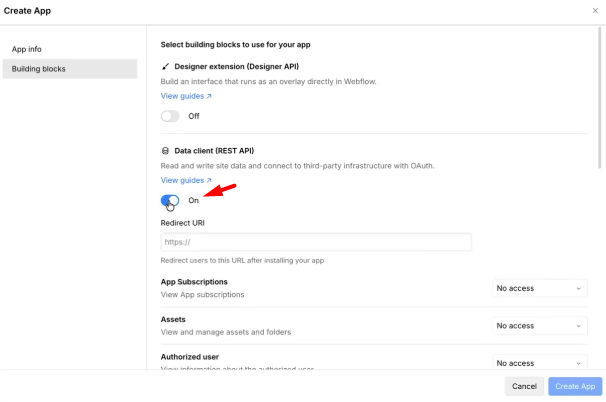606x402 pixels.
Task: Open the App Subscriptions access dropdown
Action: [x=540, y=288]
